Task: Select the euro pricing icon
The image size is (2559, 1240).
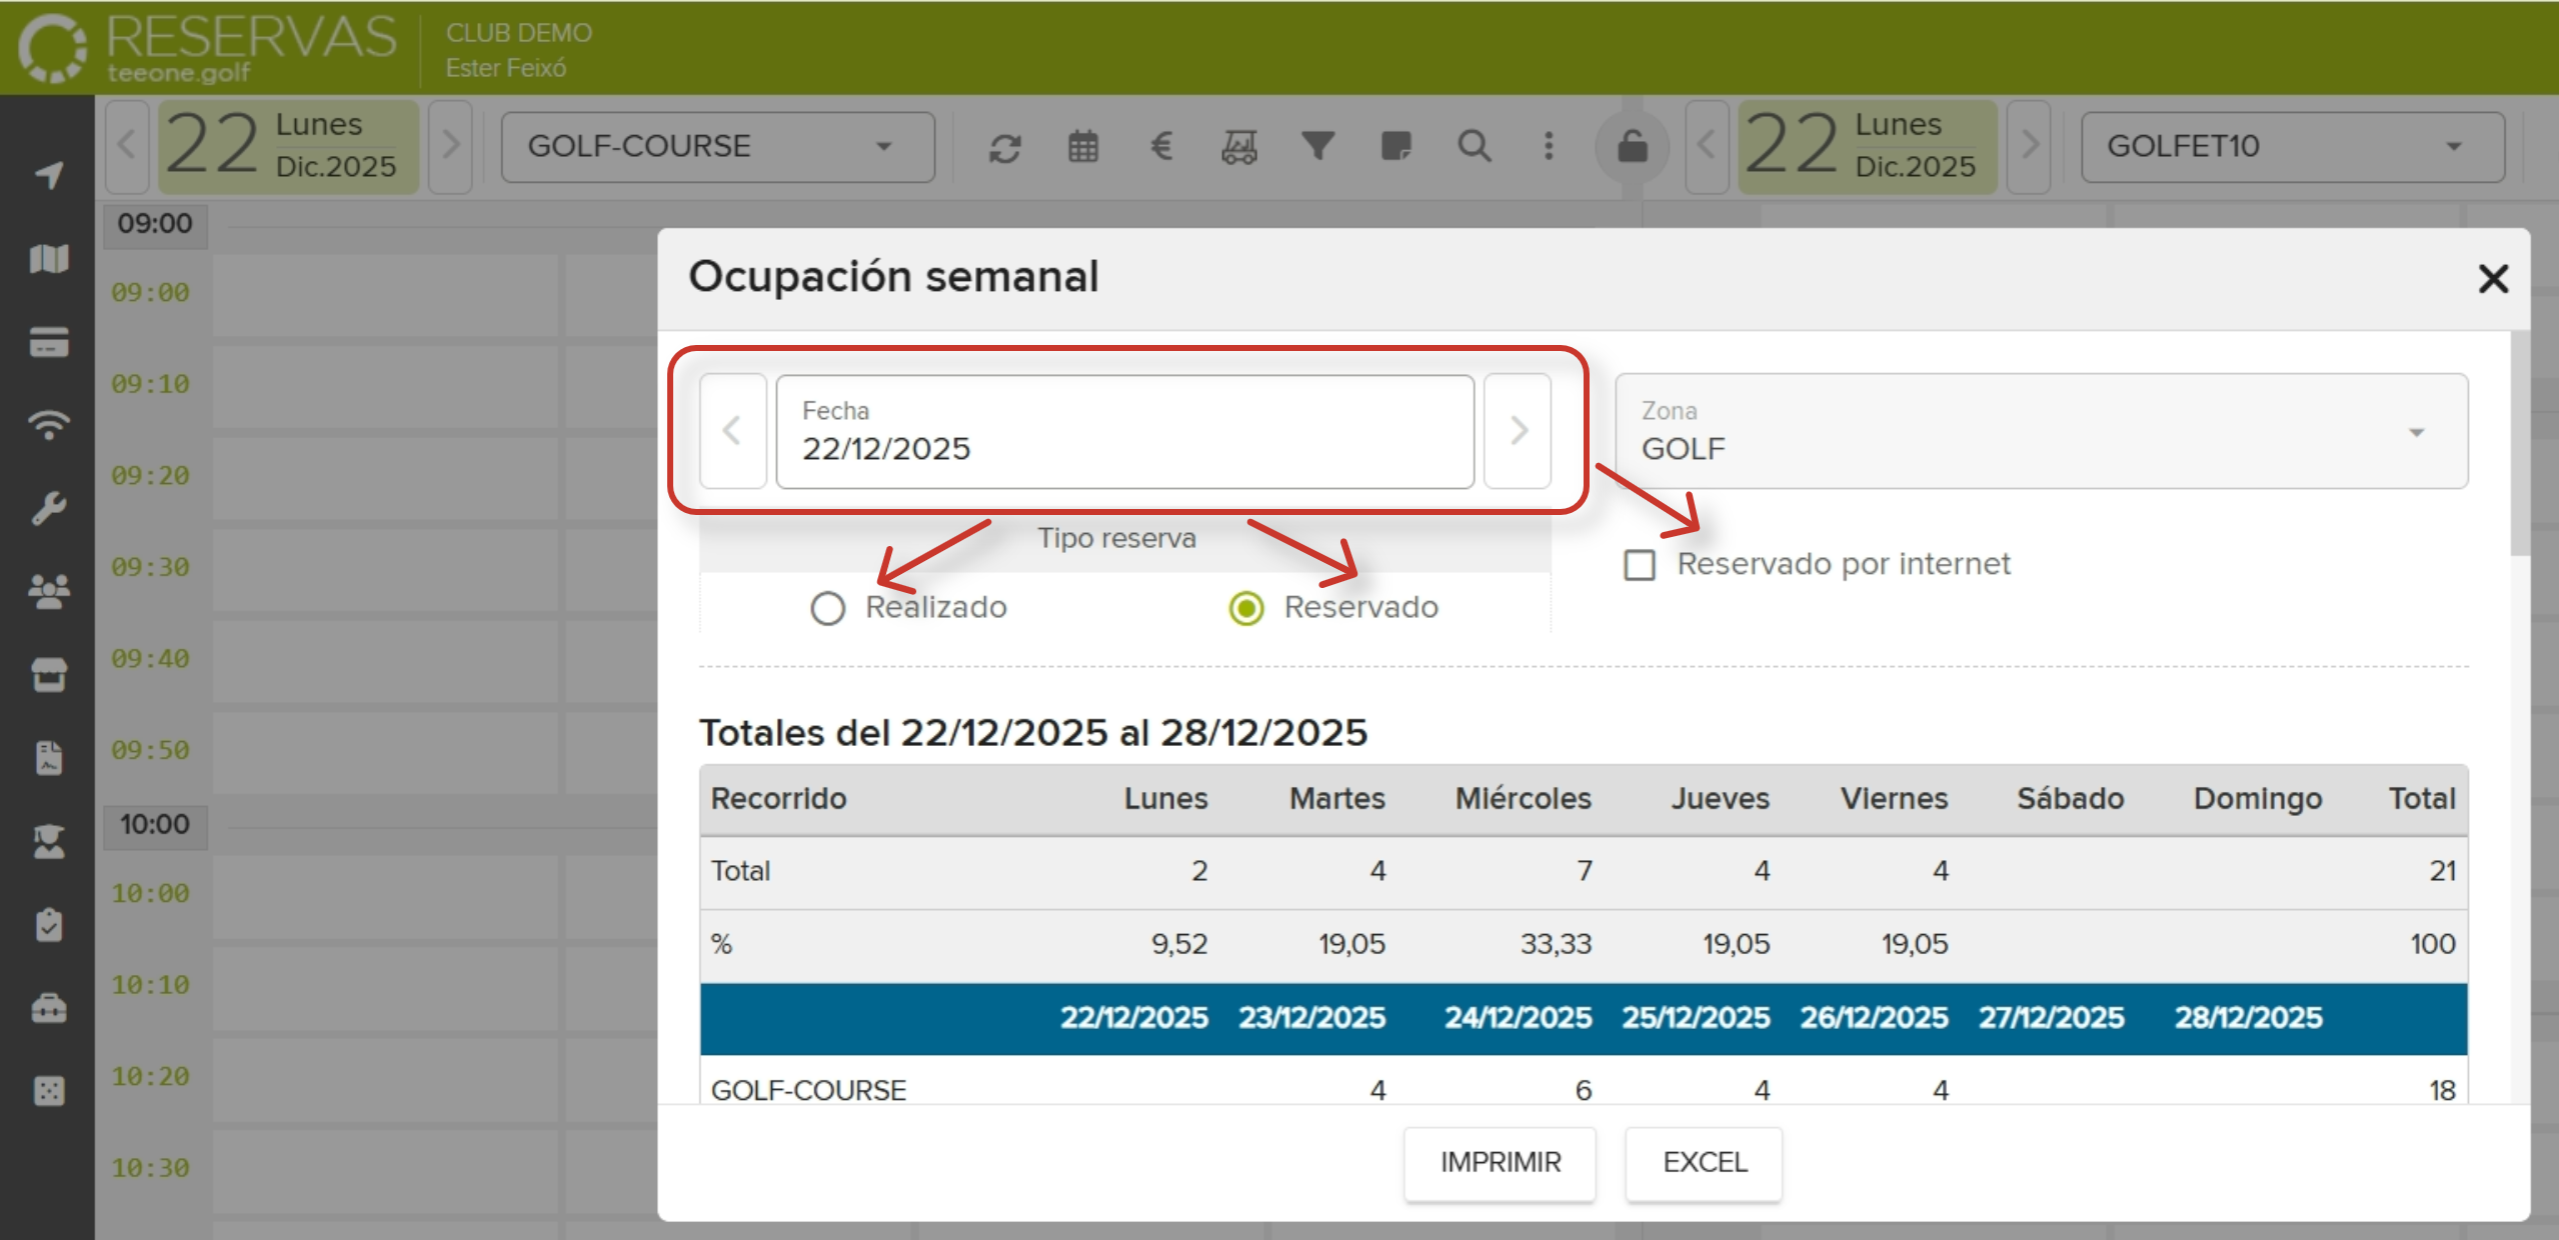Action: point(1161,147)
